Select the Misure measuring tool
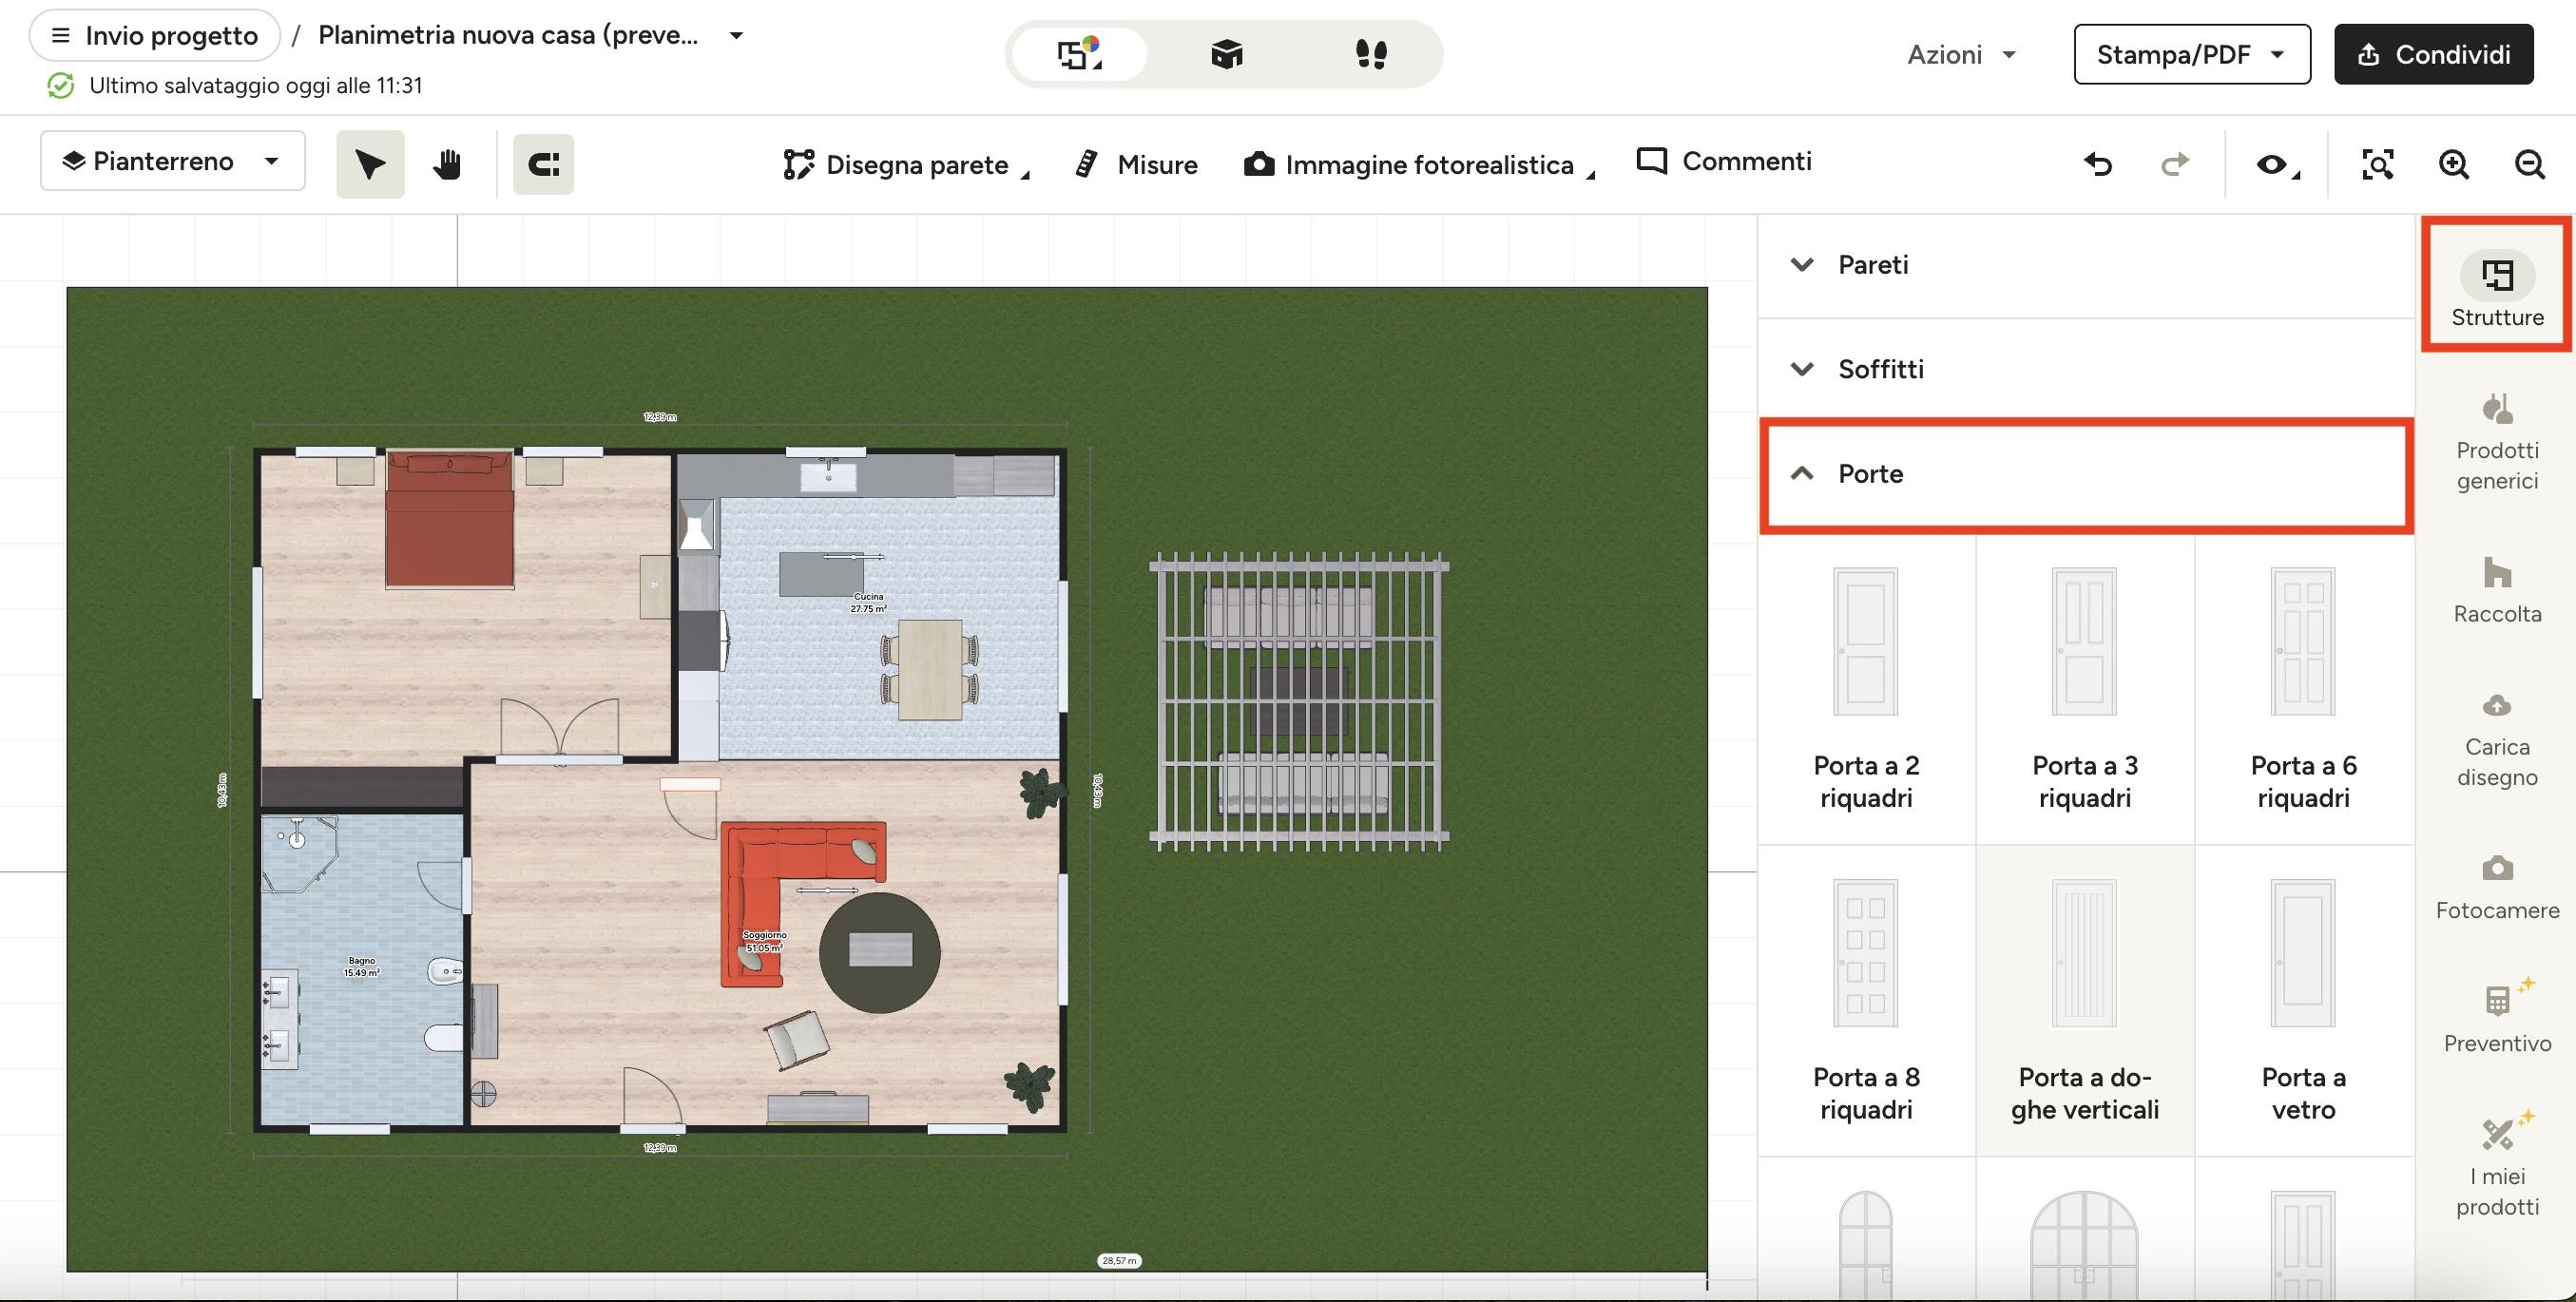 coord(1136,164)
